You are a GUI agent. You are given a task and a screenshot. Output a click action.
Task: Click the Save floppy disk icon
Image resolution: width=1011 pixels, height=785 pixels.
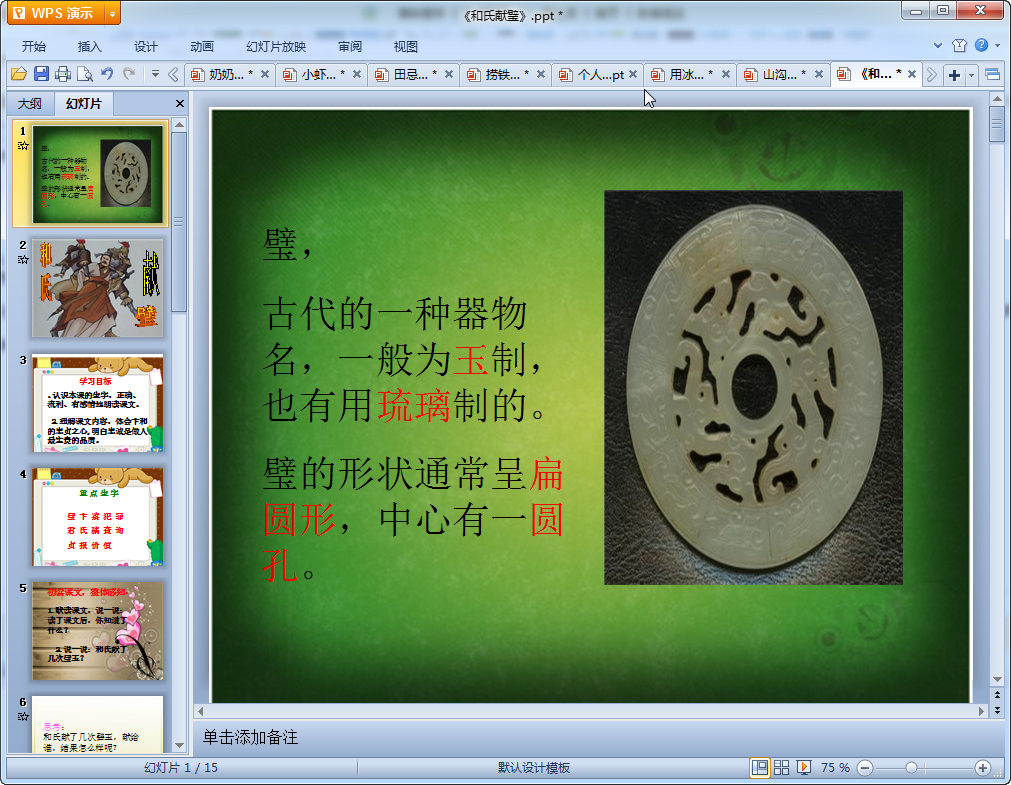41,74
